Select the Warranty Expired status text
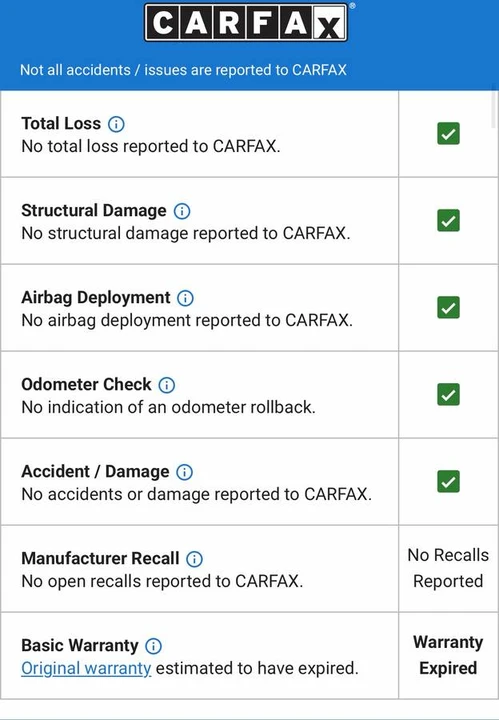The height and width of the screenshot is (720, 499). 448,655
